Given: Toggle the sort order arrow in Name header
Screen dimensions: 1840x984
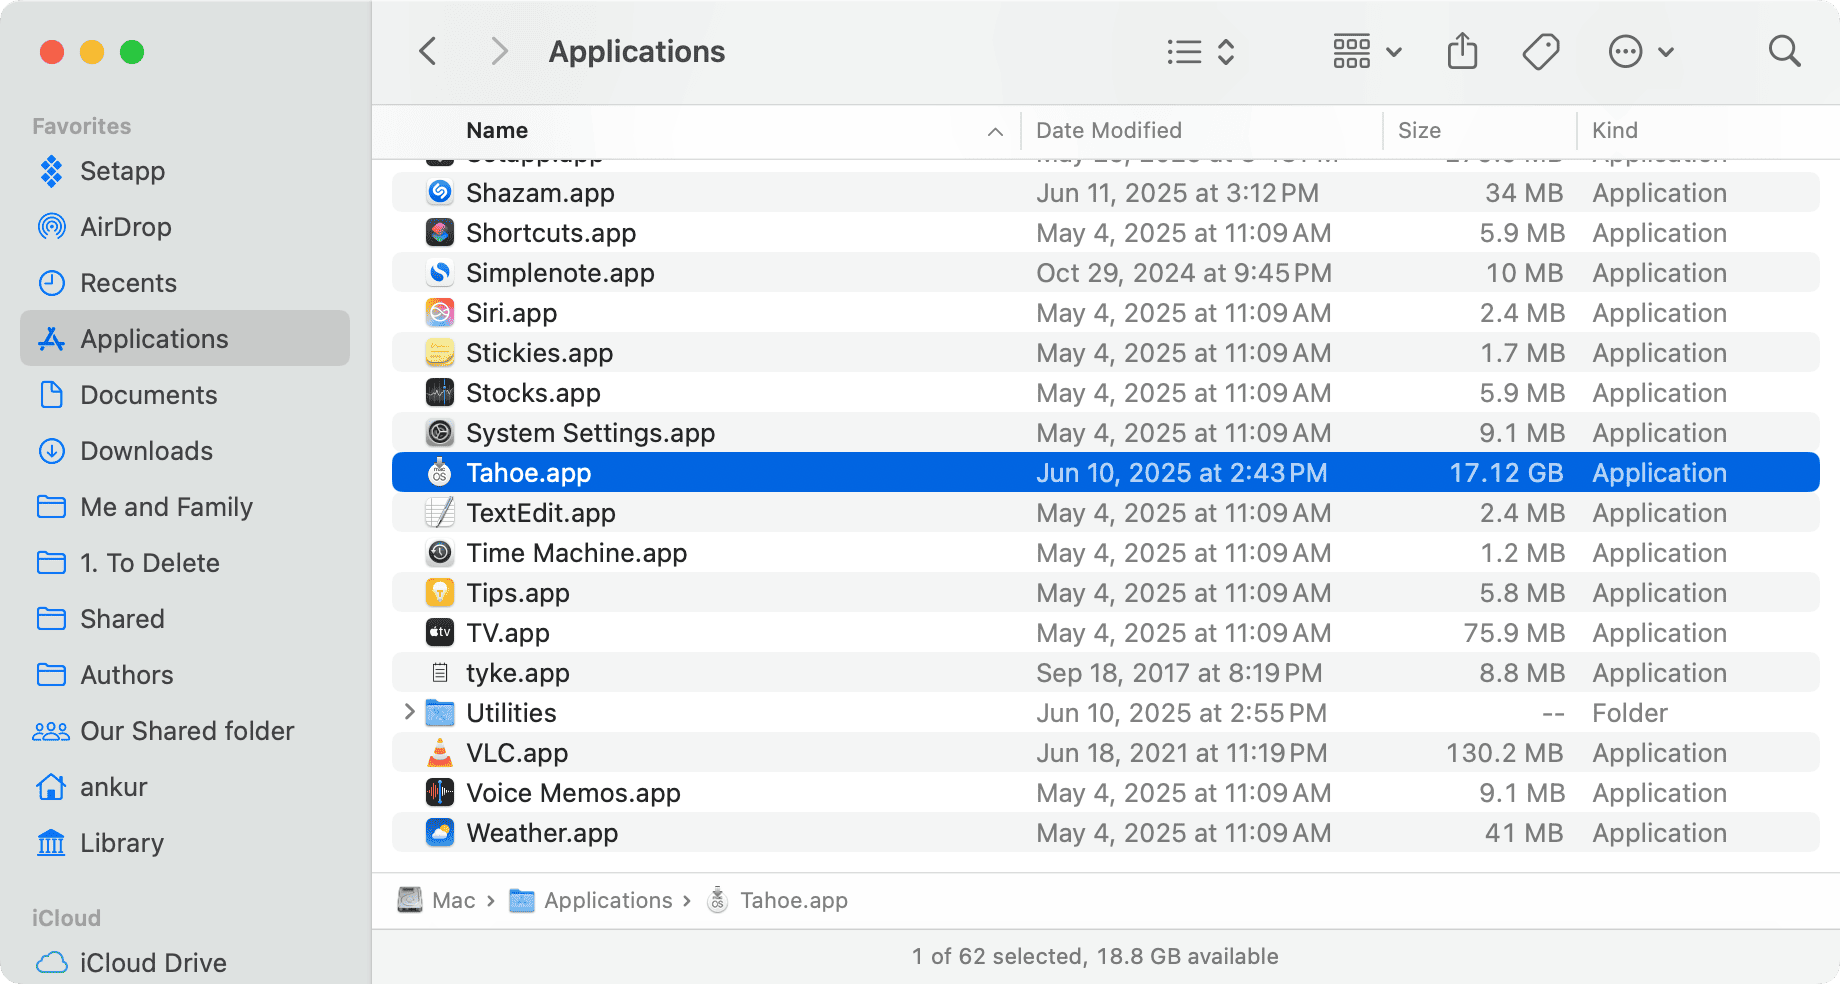Looking at the screenshot, I should click(995, 131).
